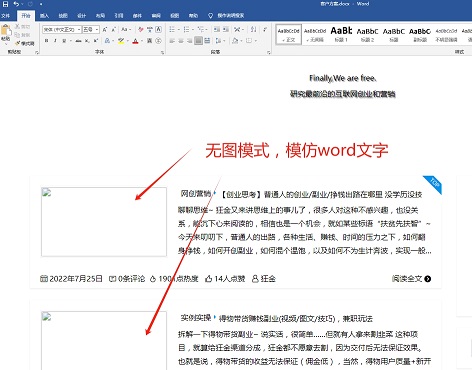Click the Numbering list icon
Viewport: 472px width, 370px height.
point(186,29)
